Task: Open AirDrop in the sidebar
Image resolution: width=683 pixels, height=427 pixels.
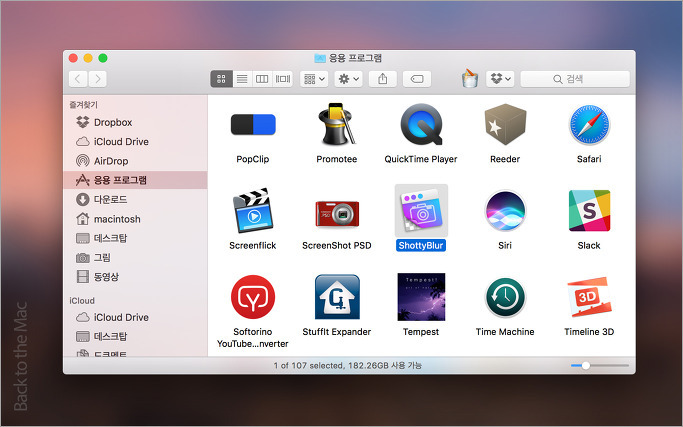Action: tap(135, 161)
